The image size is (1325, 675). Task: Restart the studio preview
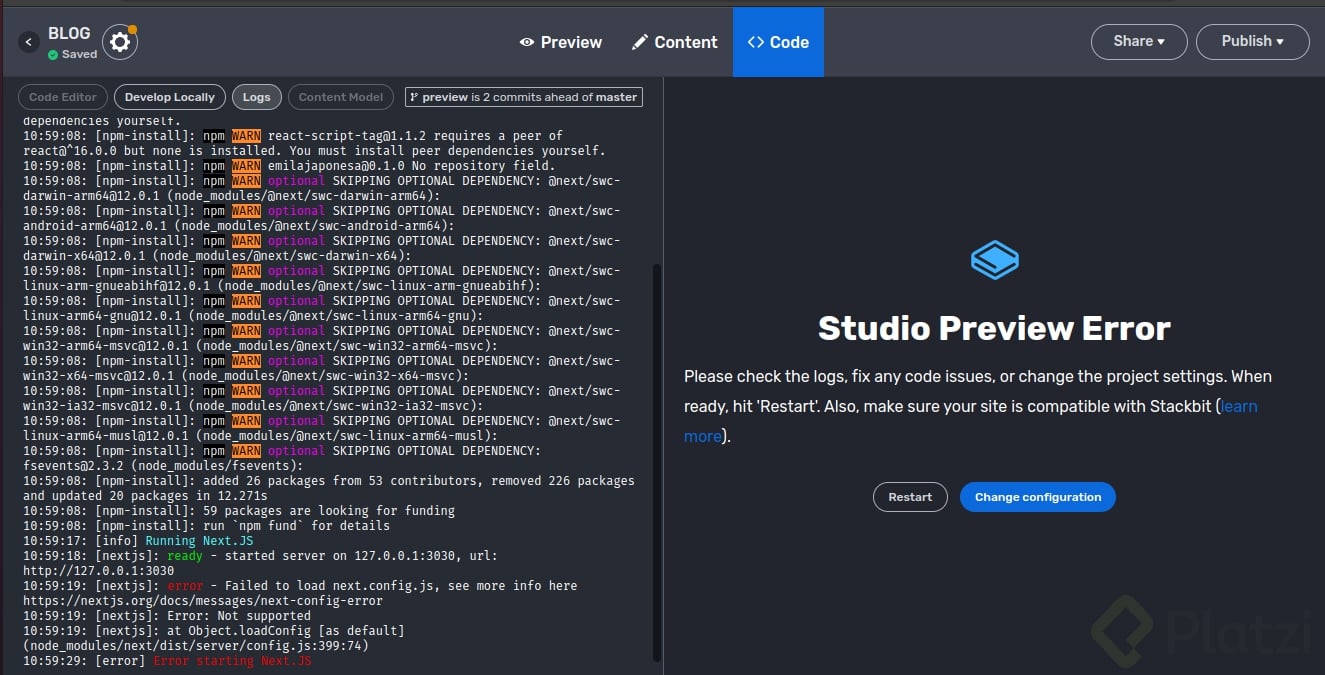[910, 497]
